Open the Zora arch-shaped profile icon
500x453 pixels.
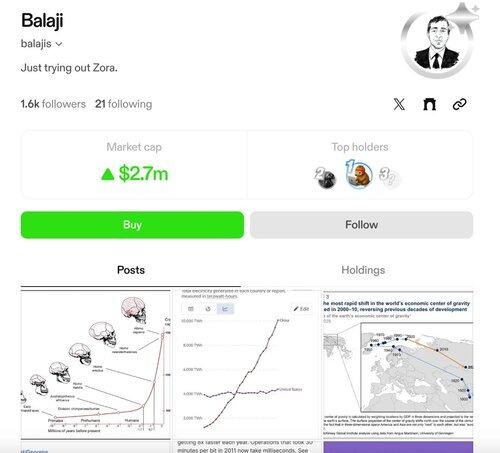pos(429,104)
